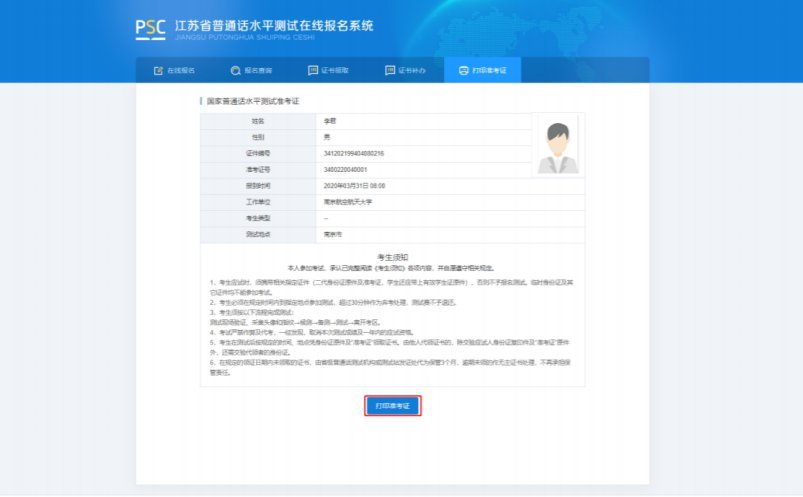The width and height of the screenshot is (803, 497).
Task: Click the work unit 南京航空航天大学
Action: point(346,201)
